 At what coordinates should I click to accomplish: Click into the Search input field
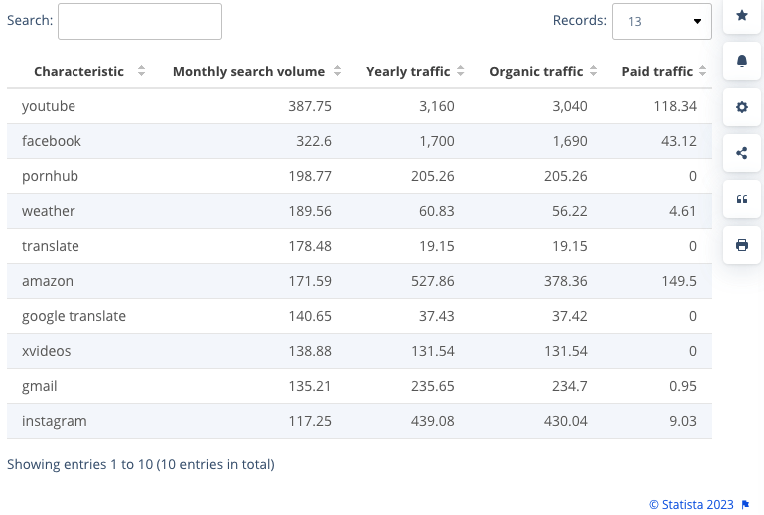coord(140,21)
